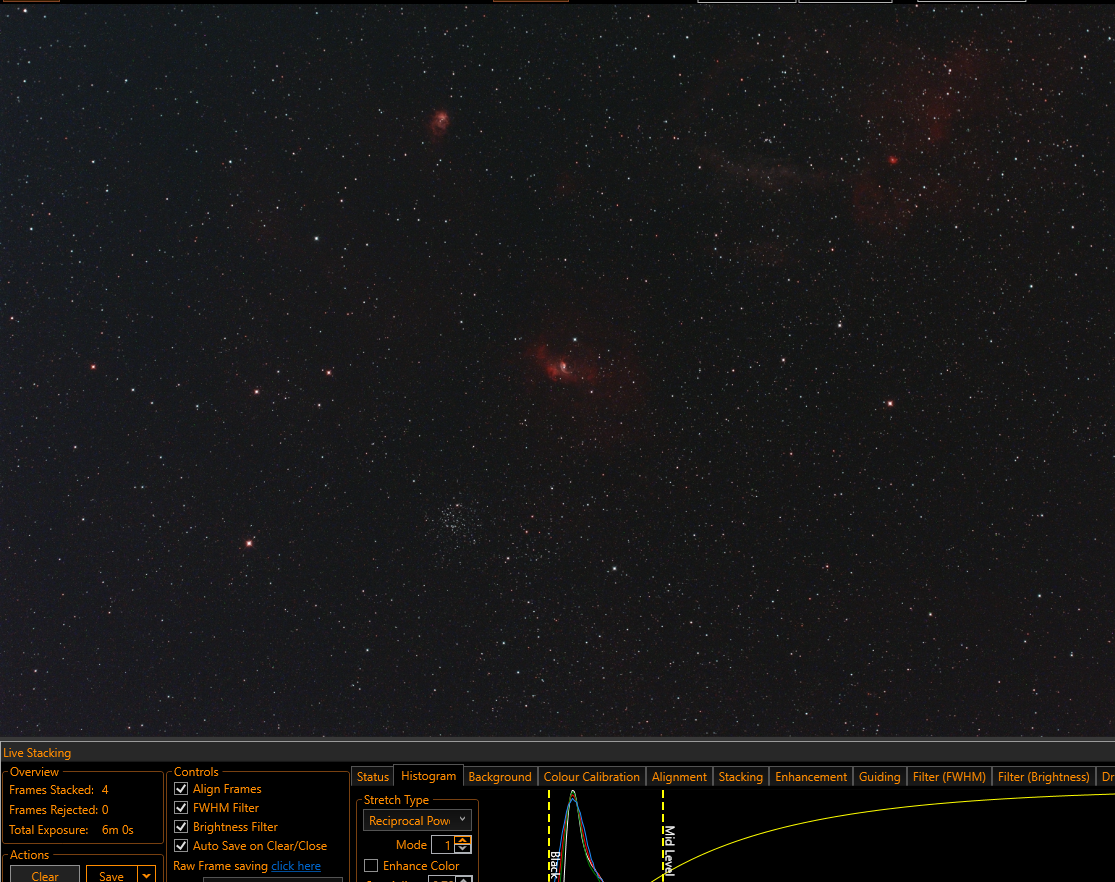
Task: Select the Histogram tab
Action: (x=428, y=776)
